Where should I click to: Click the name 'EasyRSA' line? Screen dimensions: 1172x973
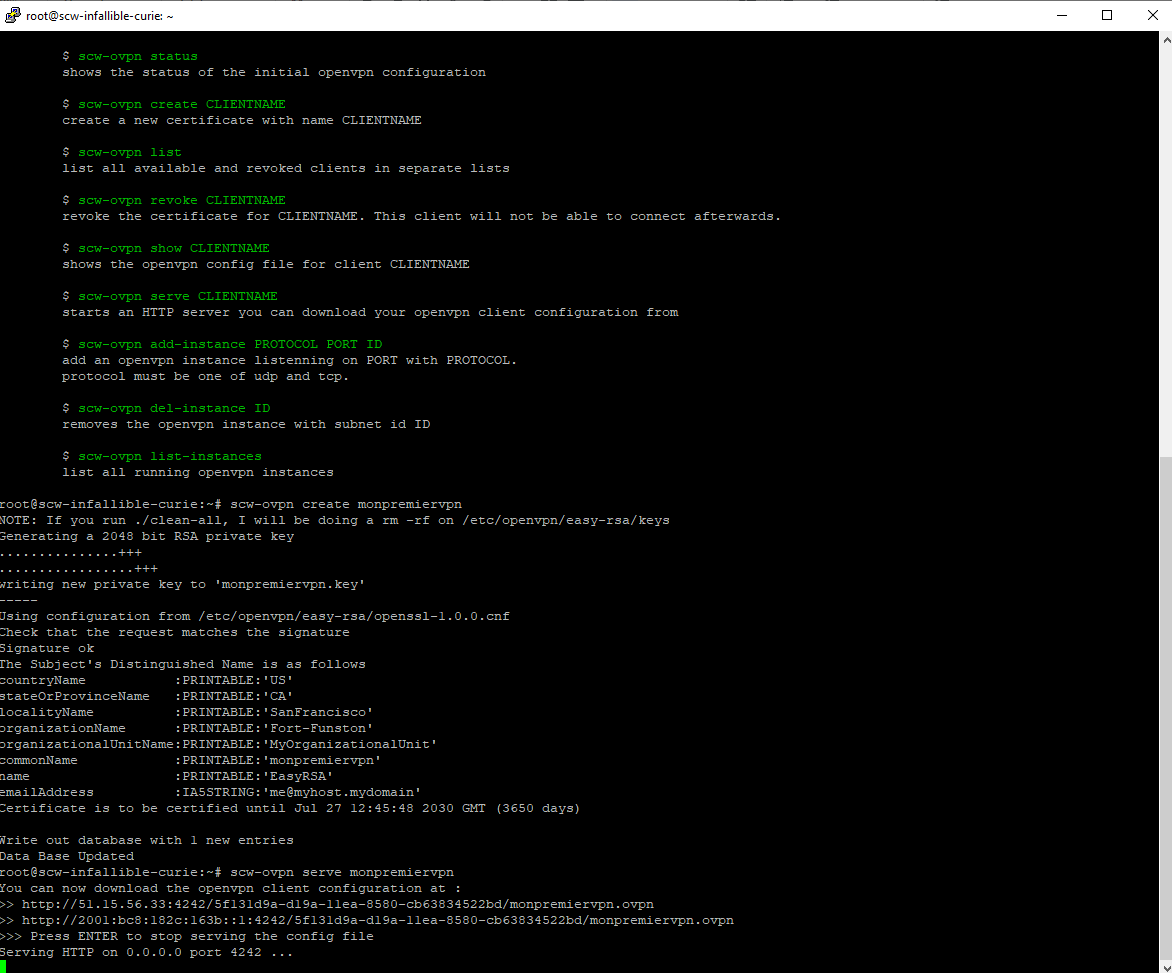(167, 776)
